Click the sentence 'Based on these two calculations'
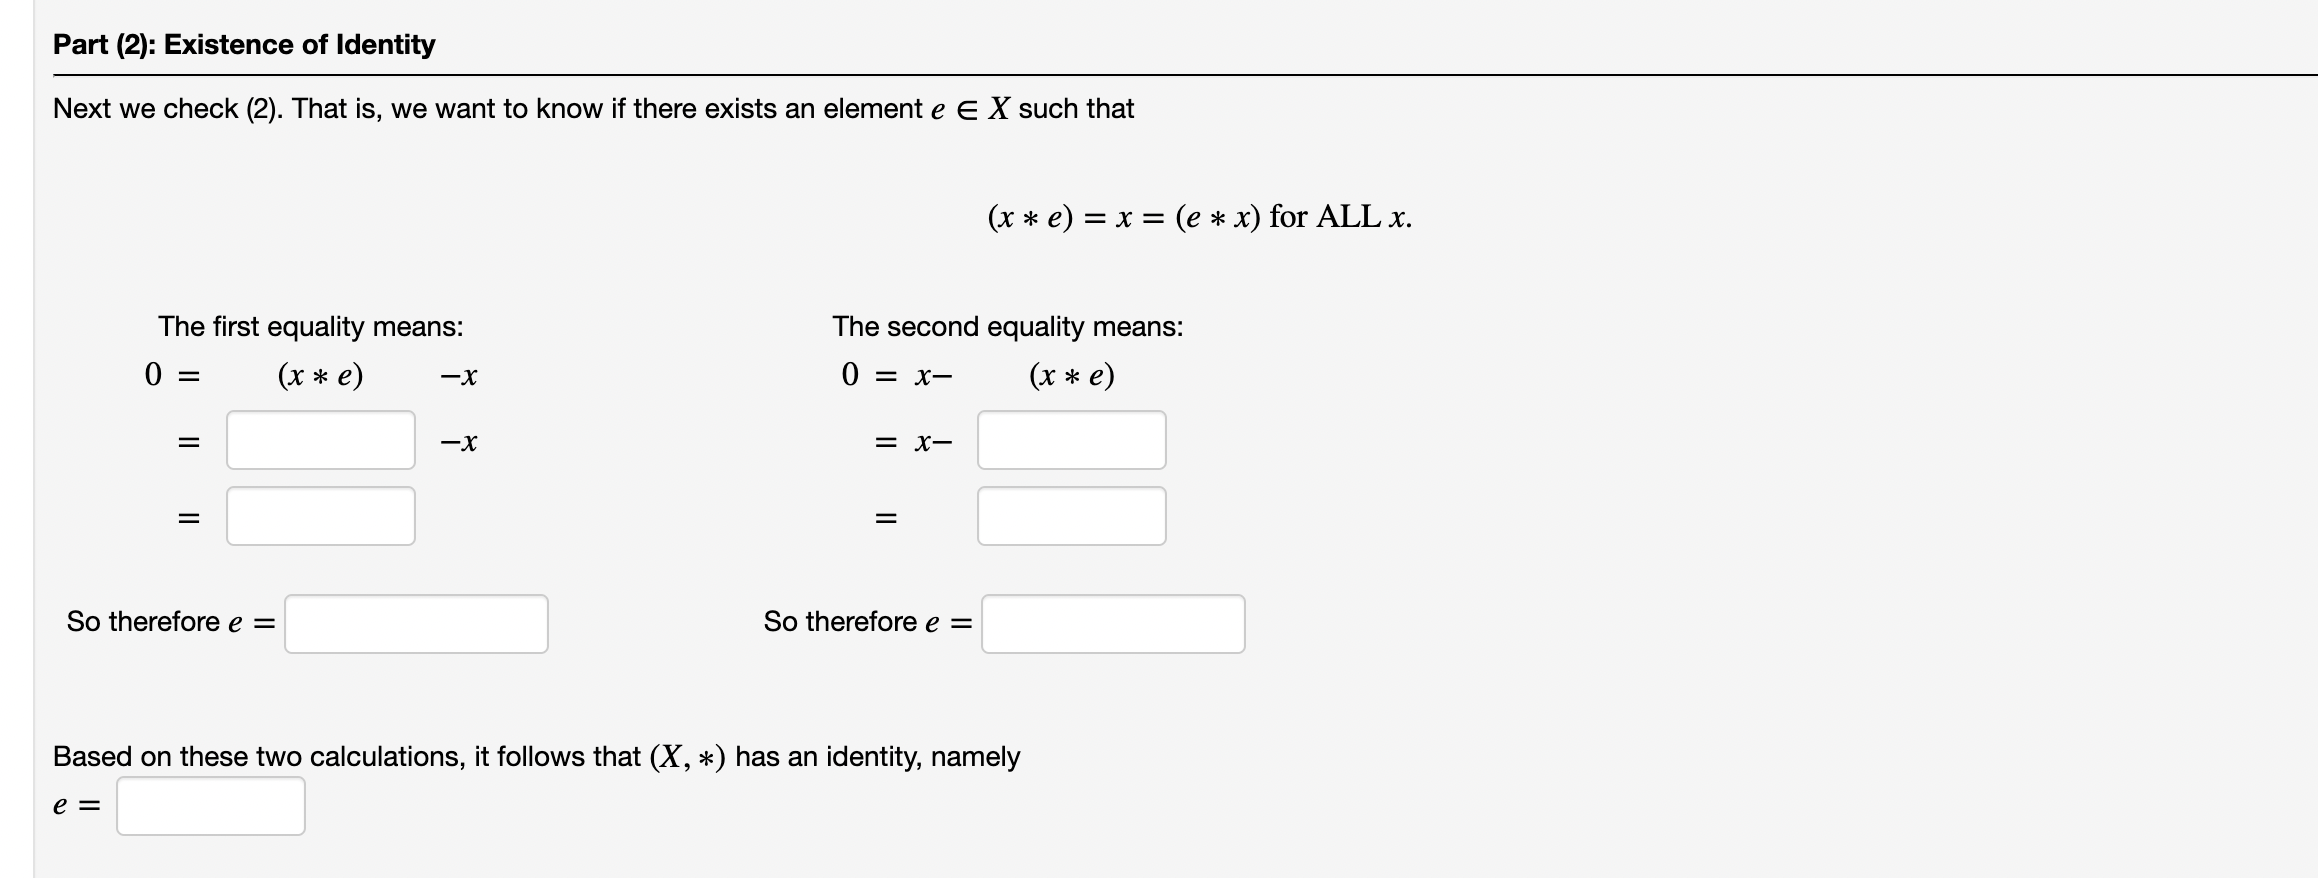Screen dimensions: 2318x878 pos(536,757)
